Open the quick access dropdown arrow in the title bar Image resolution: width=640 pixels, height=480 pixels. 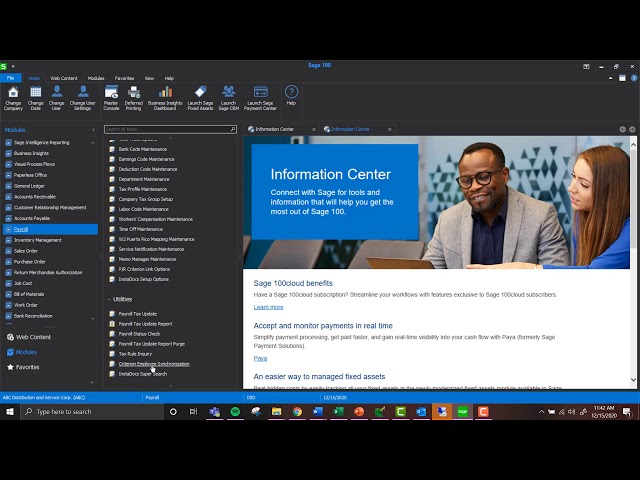pyautogui.click(x=13, y=66)
